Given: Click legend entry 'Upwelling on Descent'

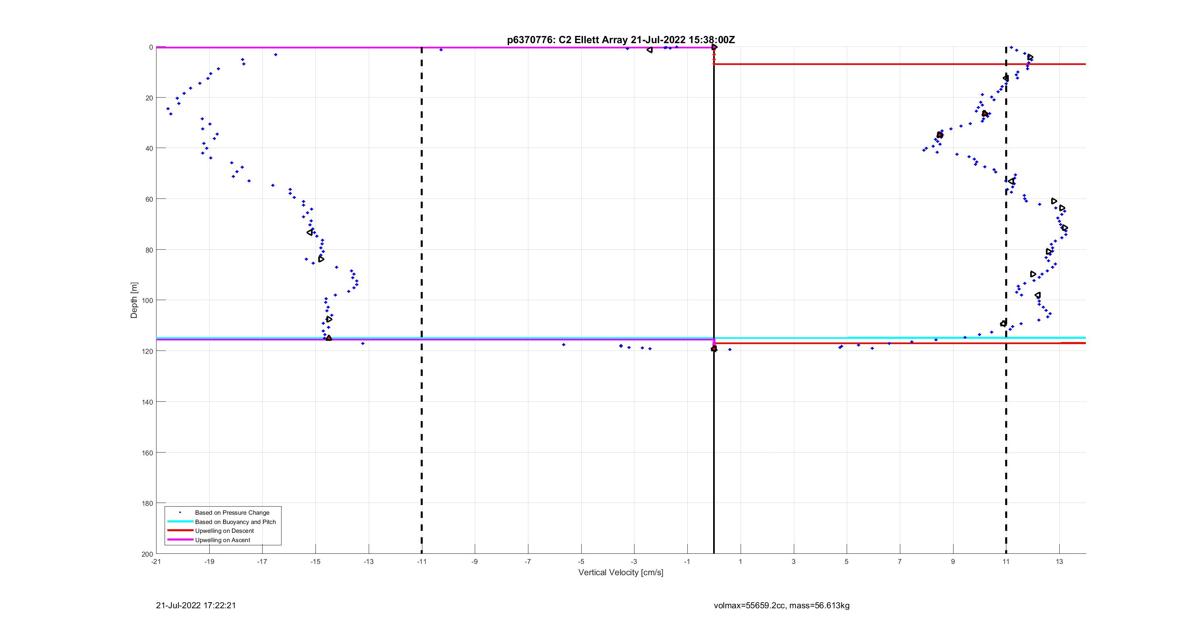Looking at the screenshot, I should point(225,531).
